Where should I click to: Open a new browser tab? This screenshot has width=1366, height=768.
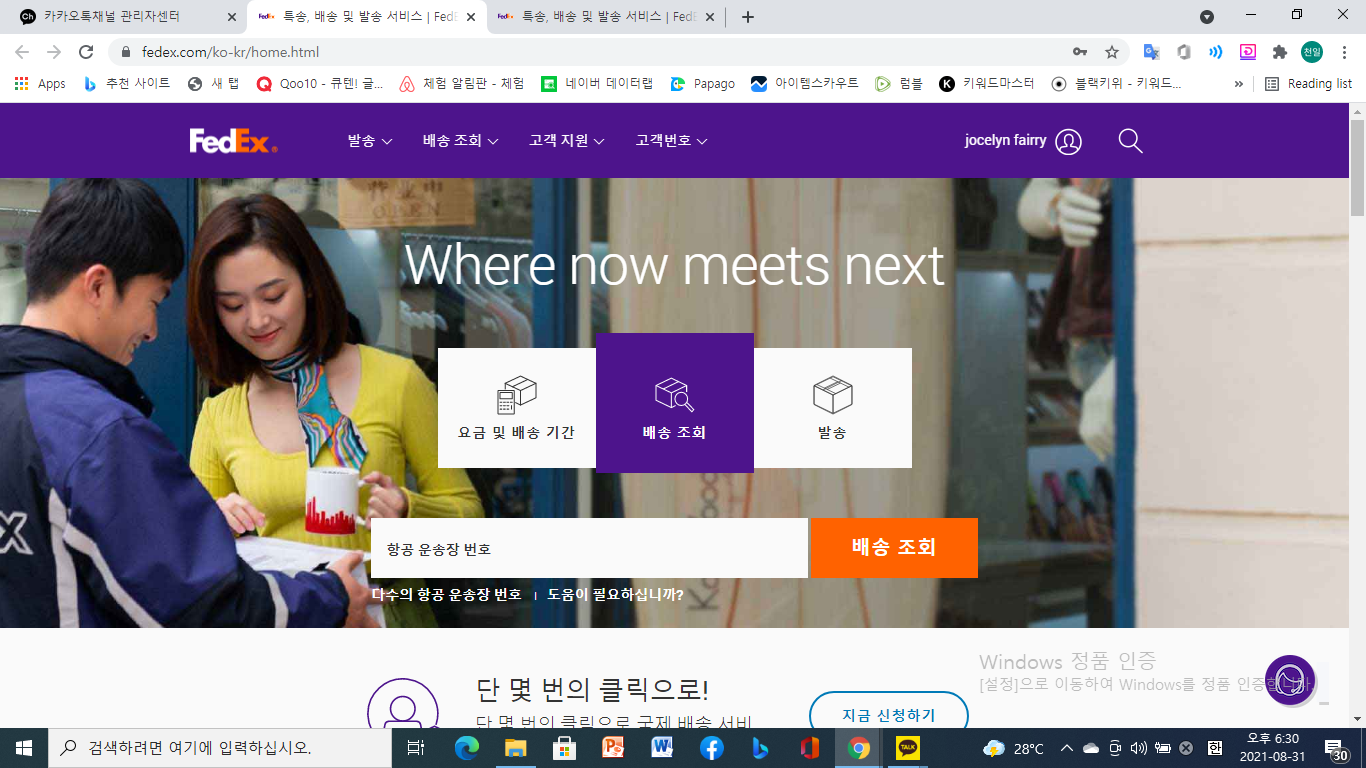coord(747,17)
